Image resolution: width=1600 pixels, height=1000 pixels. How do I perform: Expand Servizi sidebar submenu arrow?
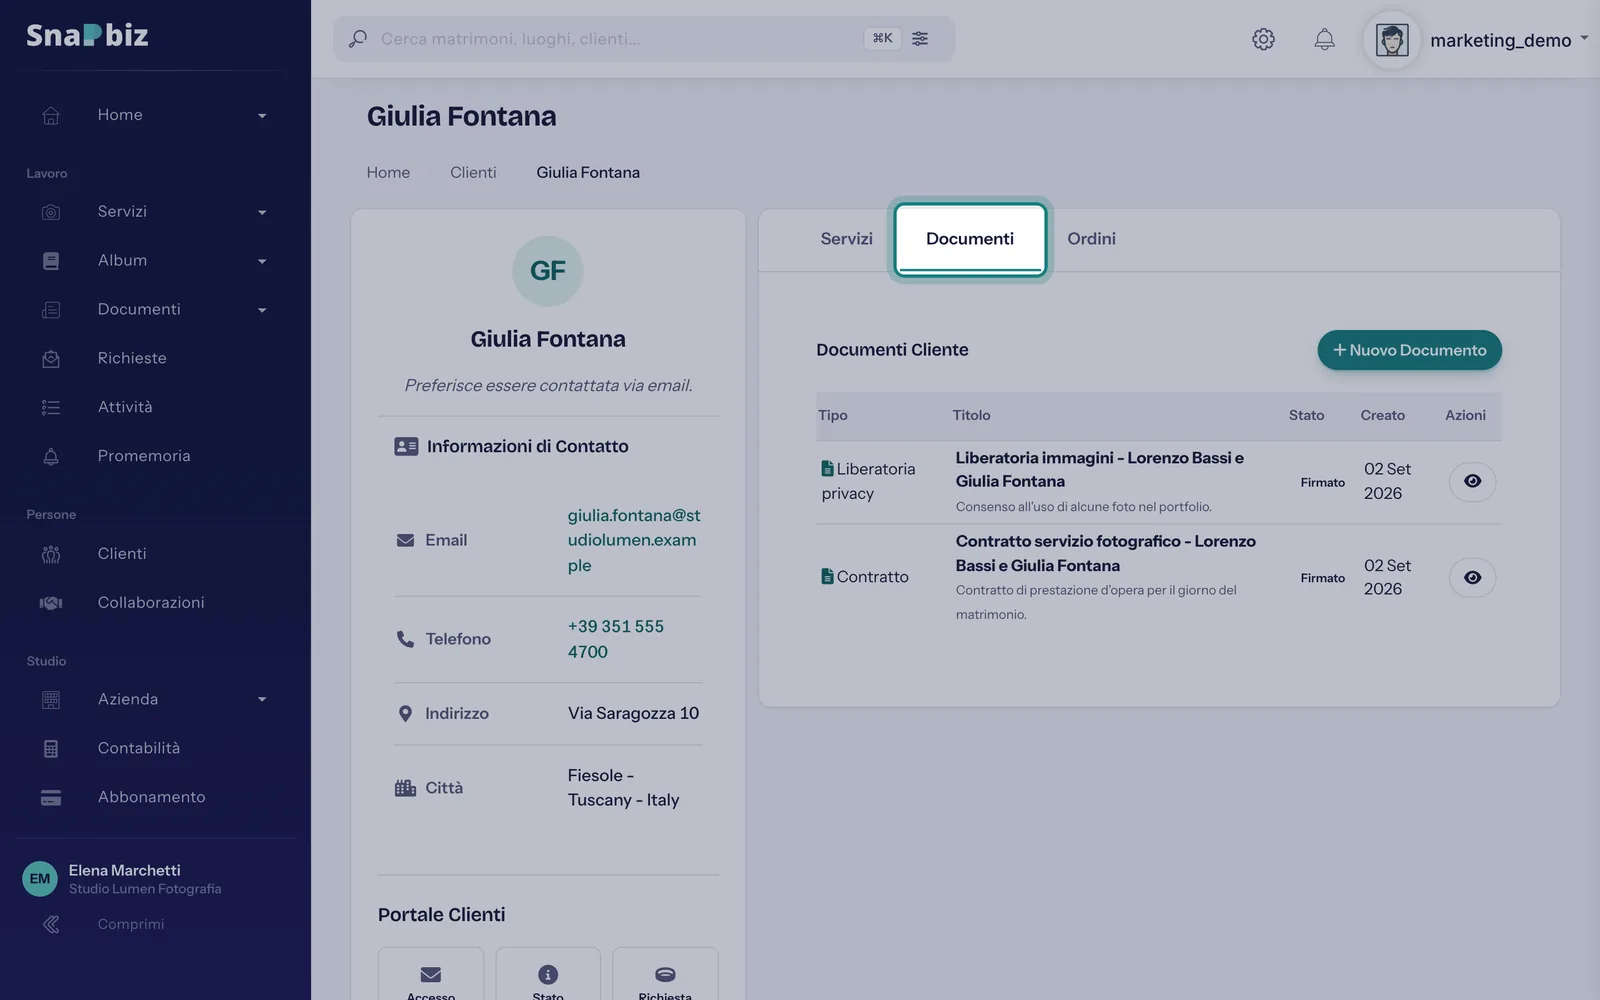coord(262,213)
